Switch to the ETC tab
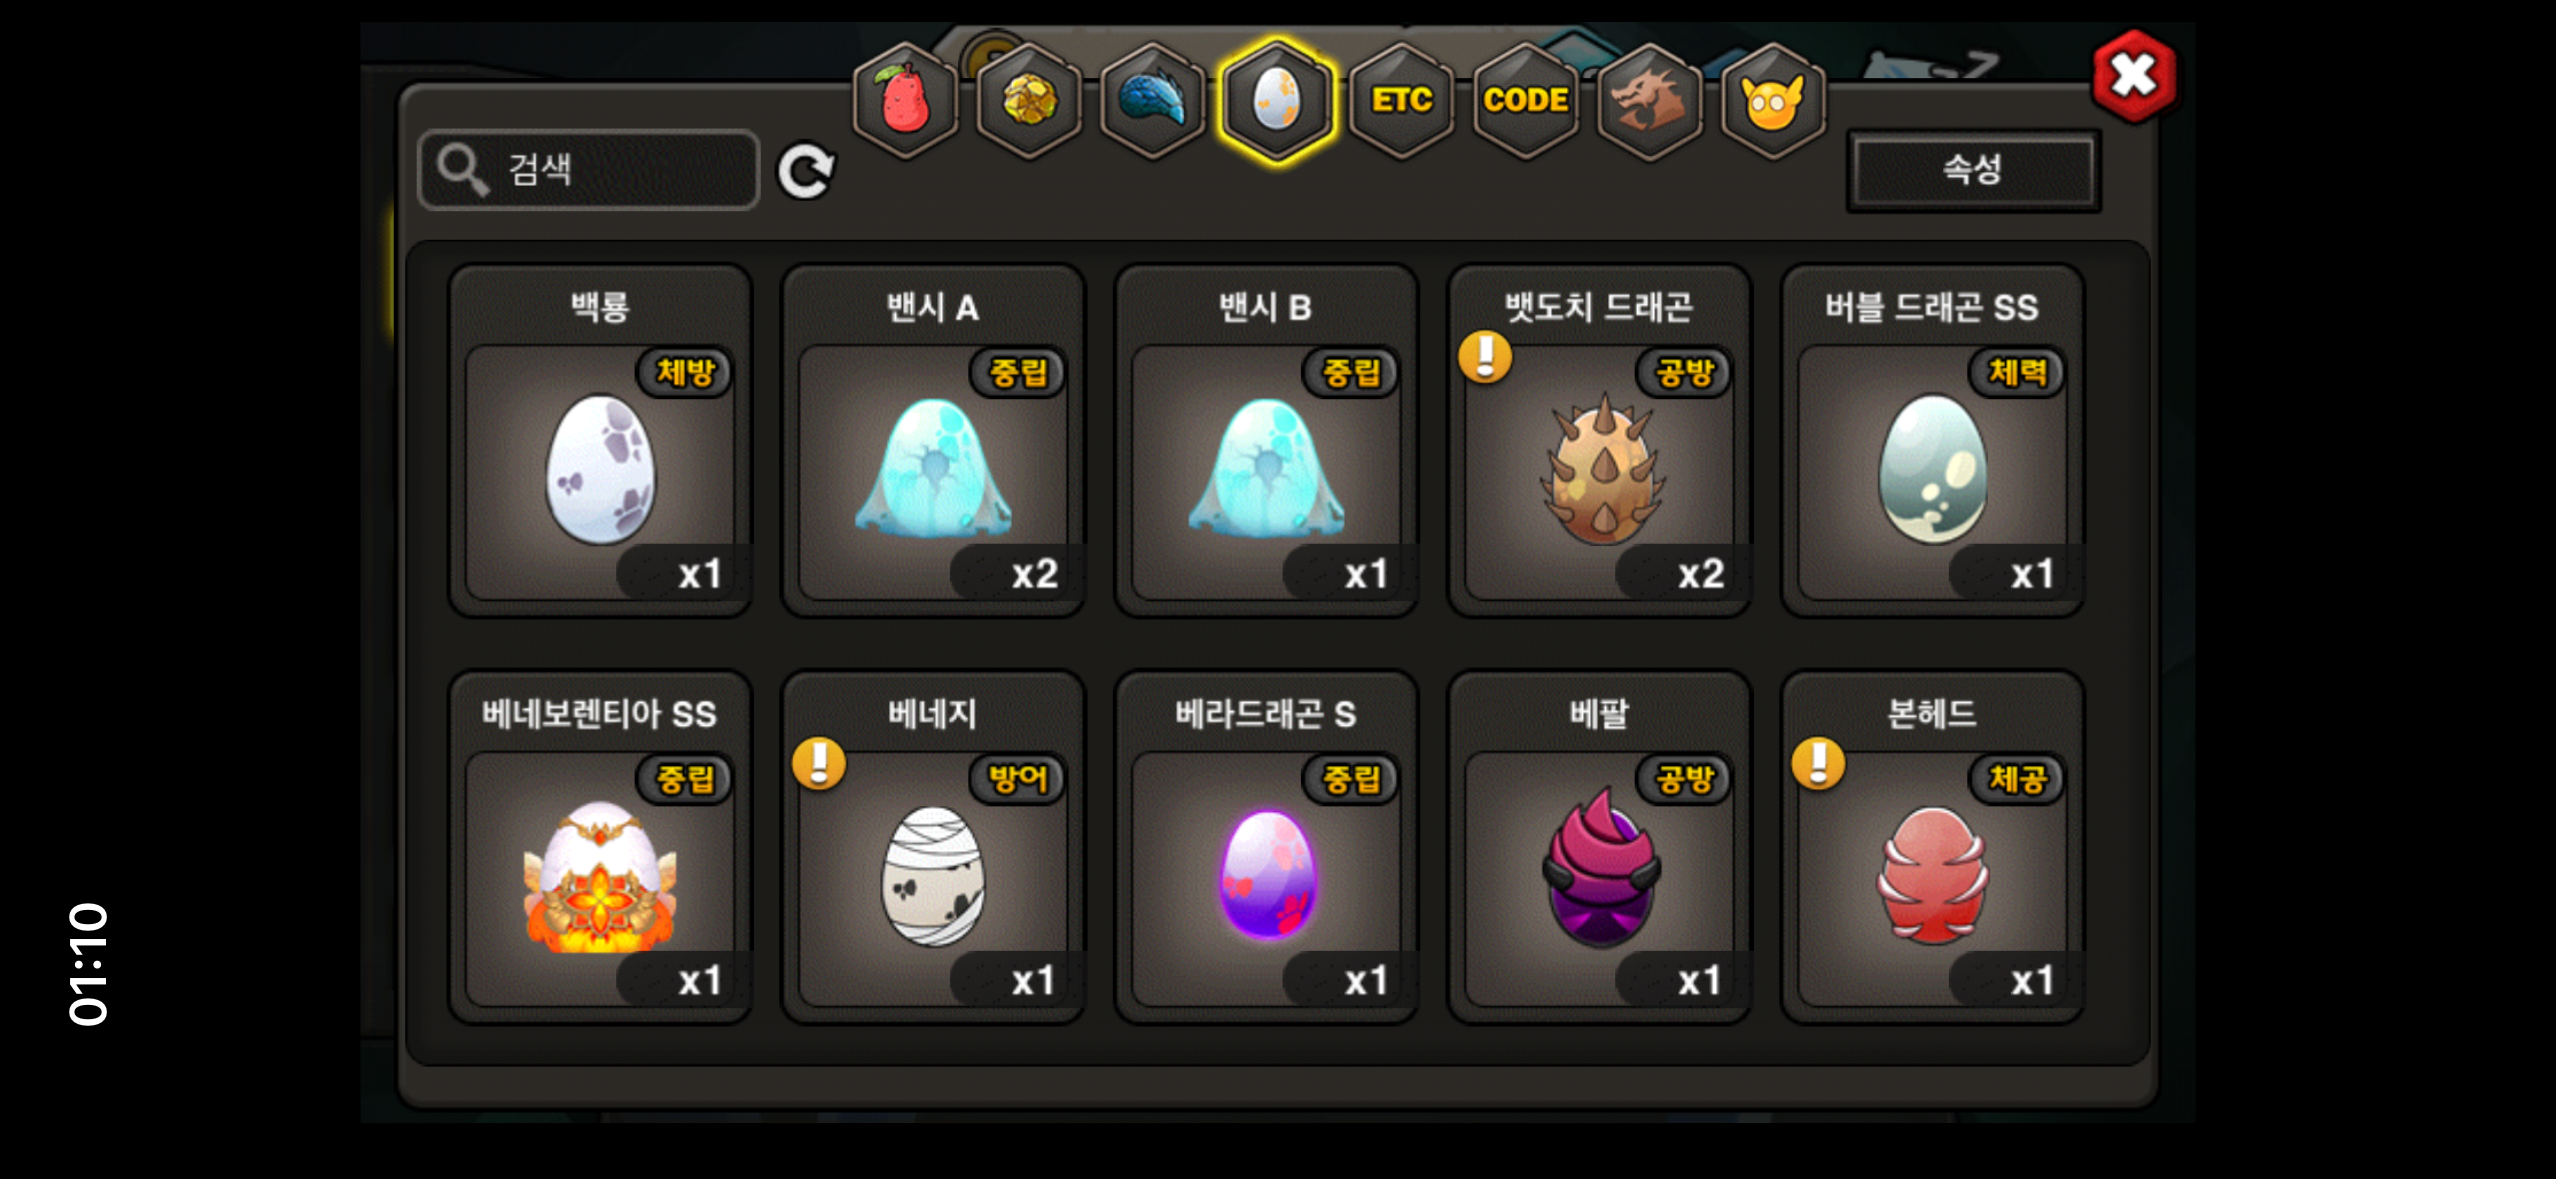2556x1179 pixels. [1402, 101]
